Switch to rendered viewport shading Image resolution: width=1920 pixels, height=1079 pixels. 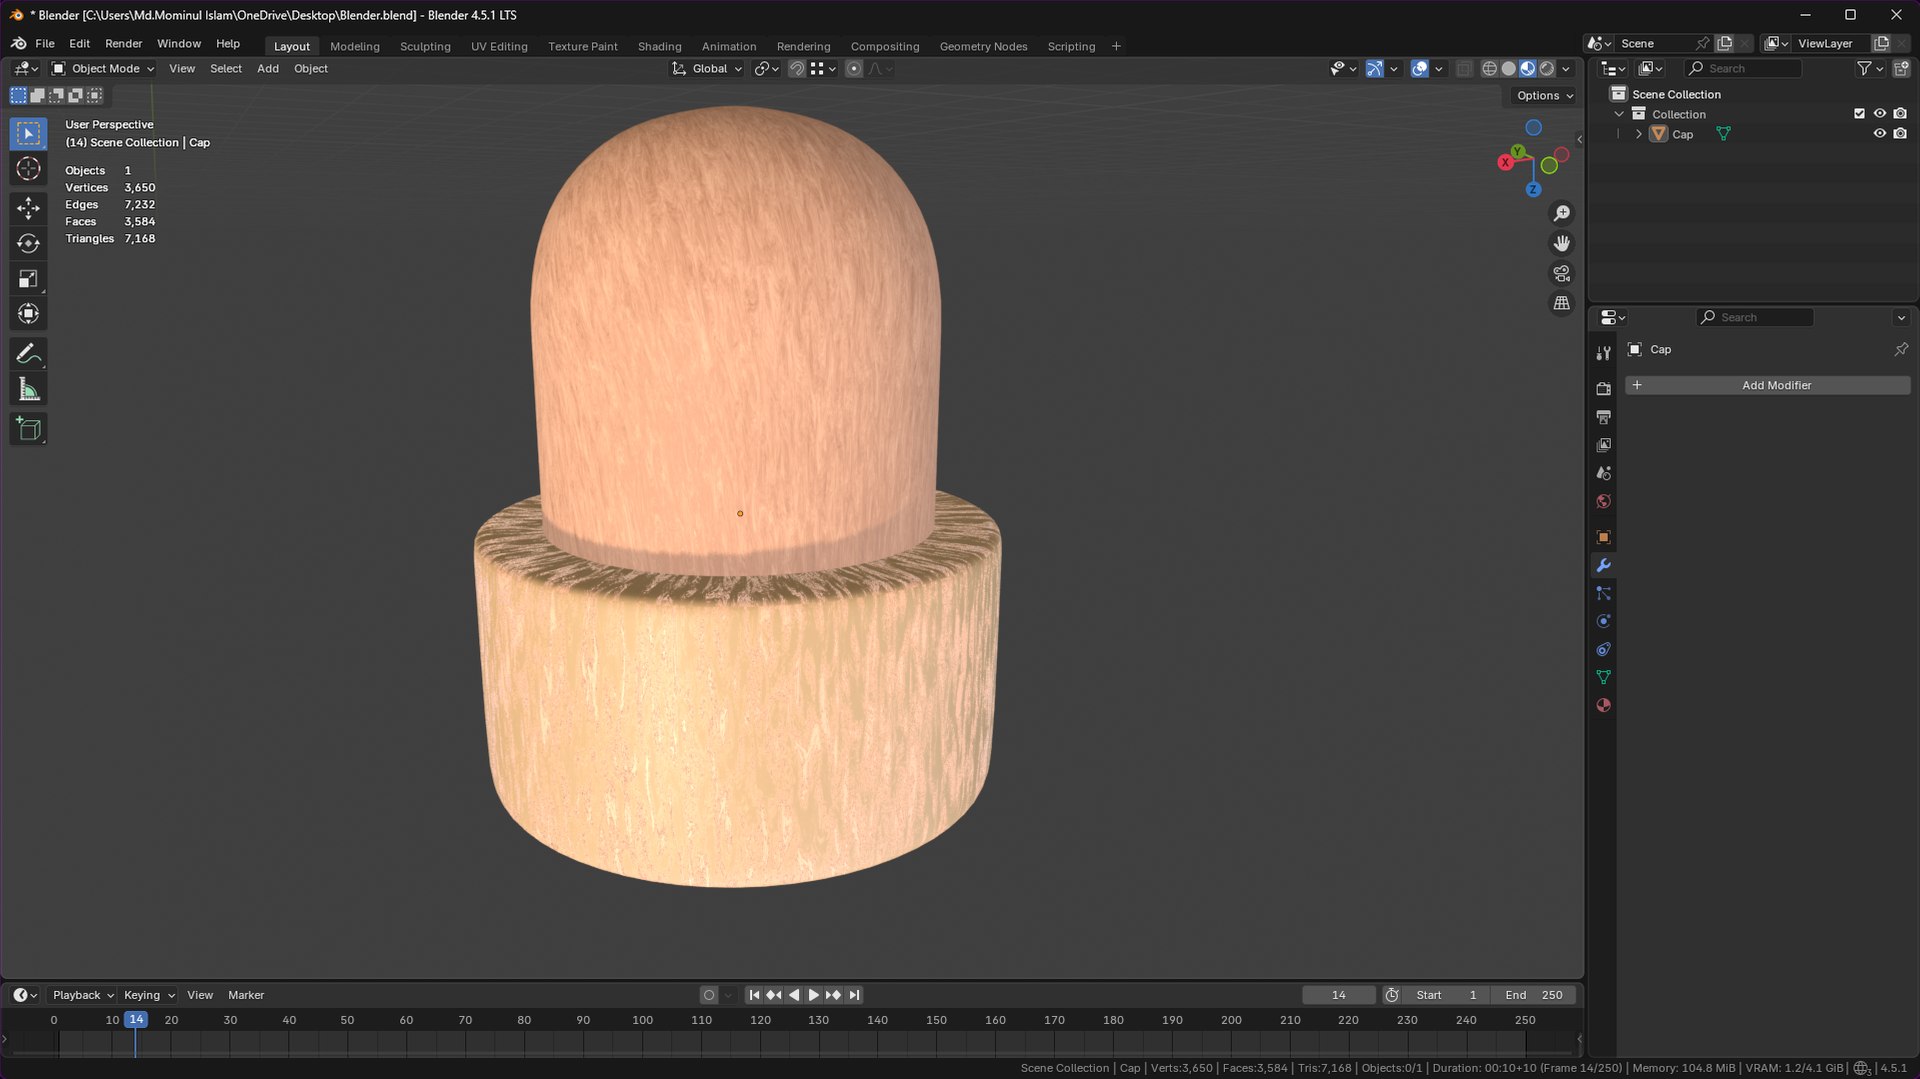click(x=1547, y=69)
